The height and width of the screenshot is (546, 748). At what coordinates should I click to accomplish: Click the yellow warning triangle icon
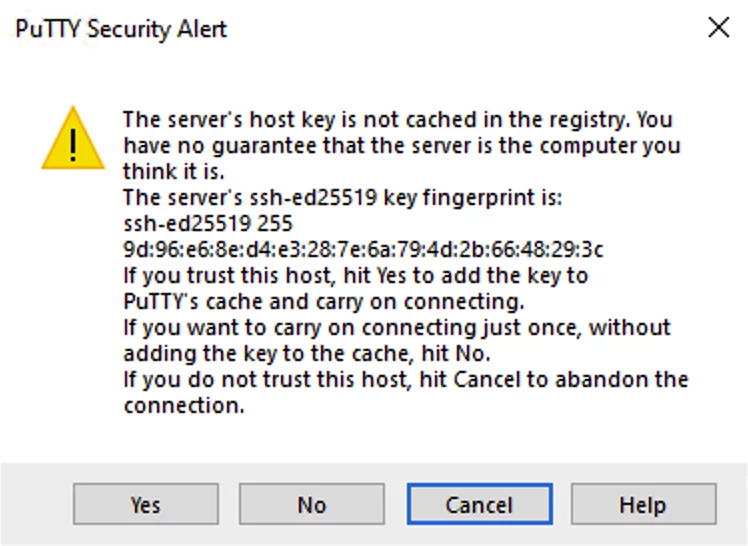73,138
